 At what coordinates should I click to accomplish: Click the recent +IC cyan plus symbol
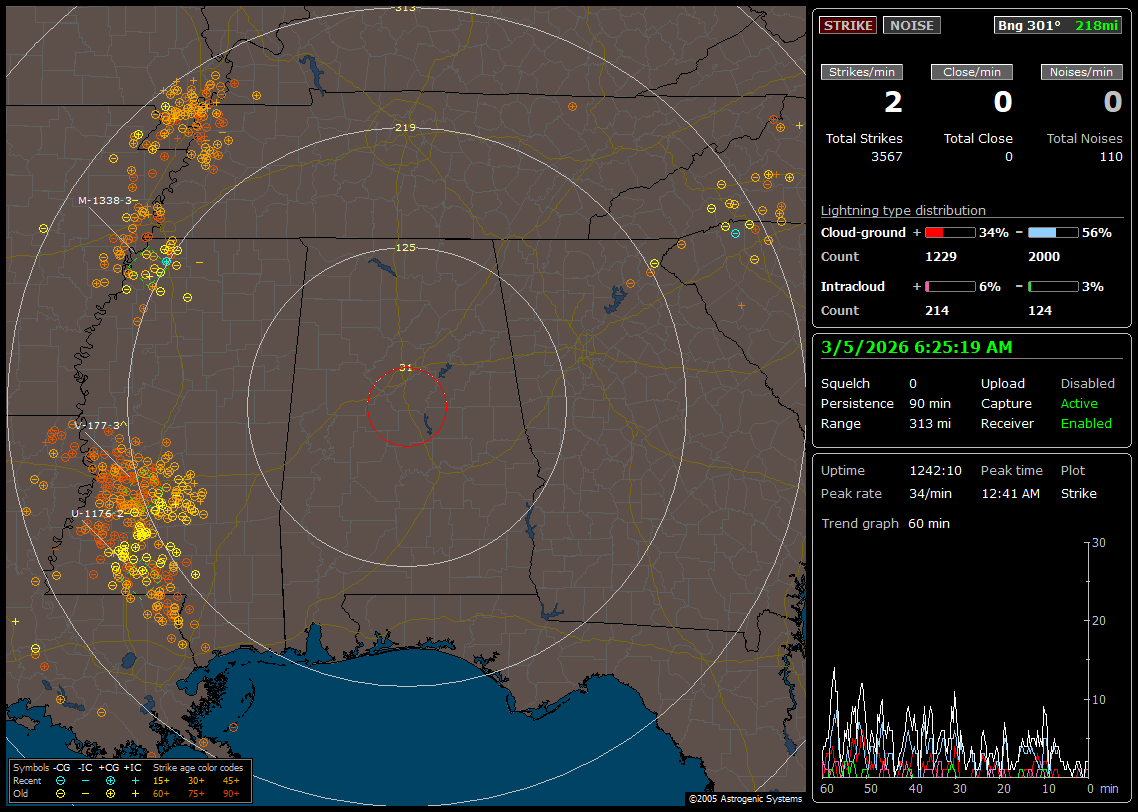pos(135,780)
